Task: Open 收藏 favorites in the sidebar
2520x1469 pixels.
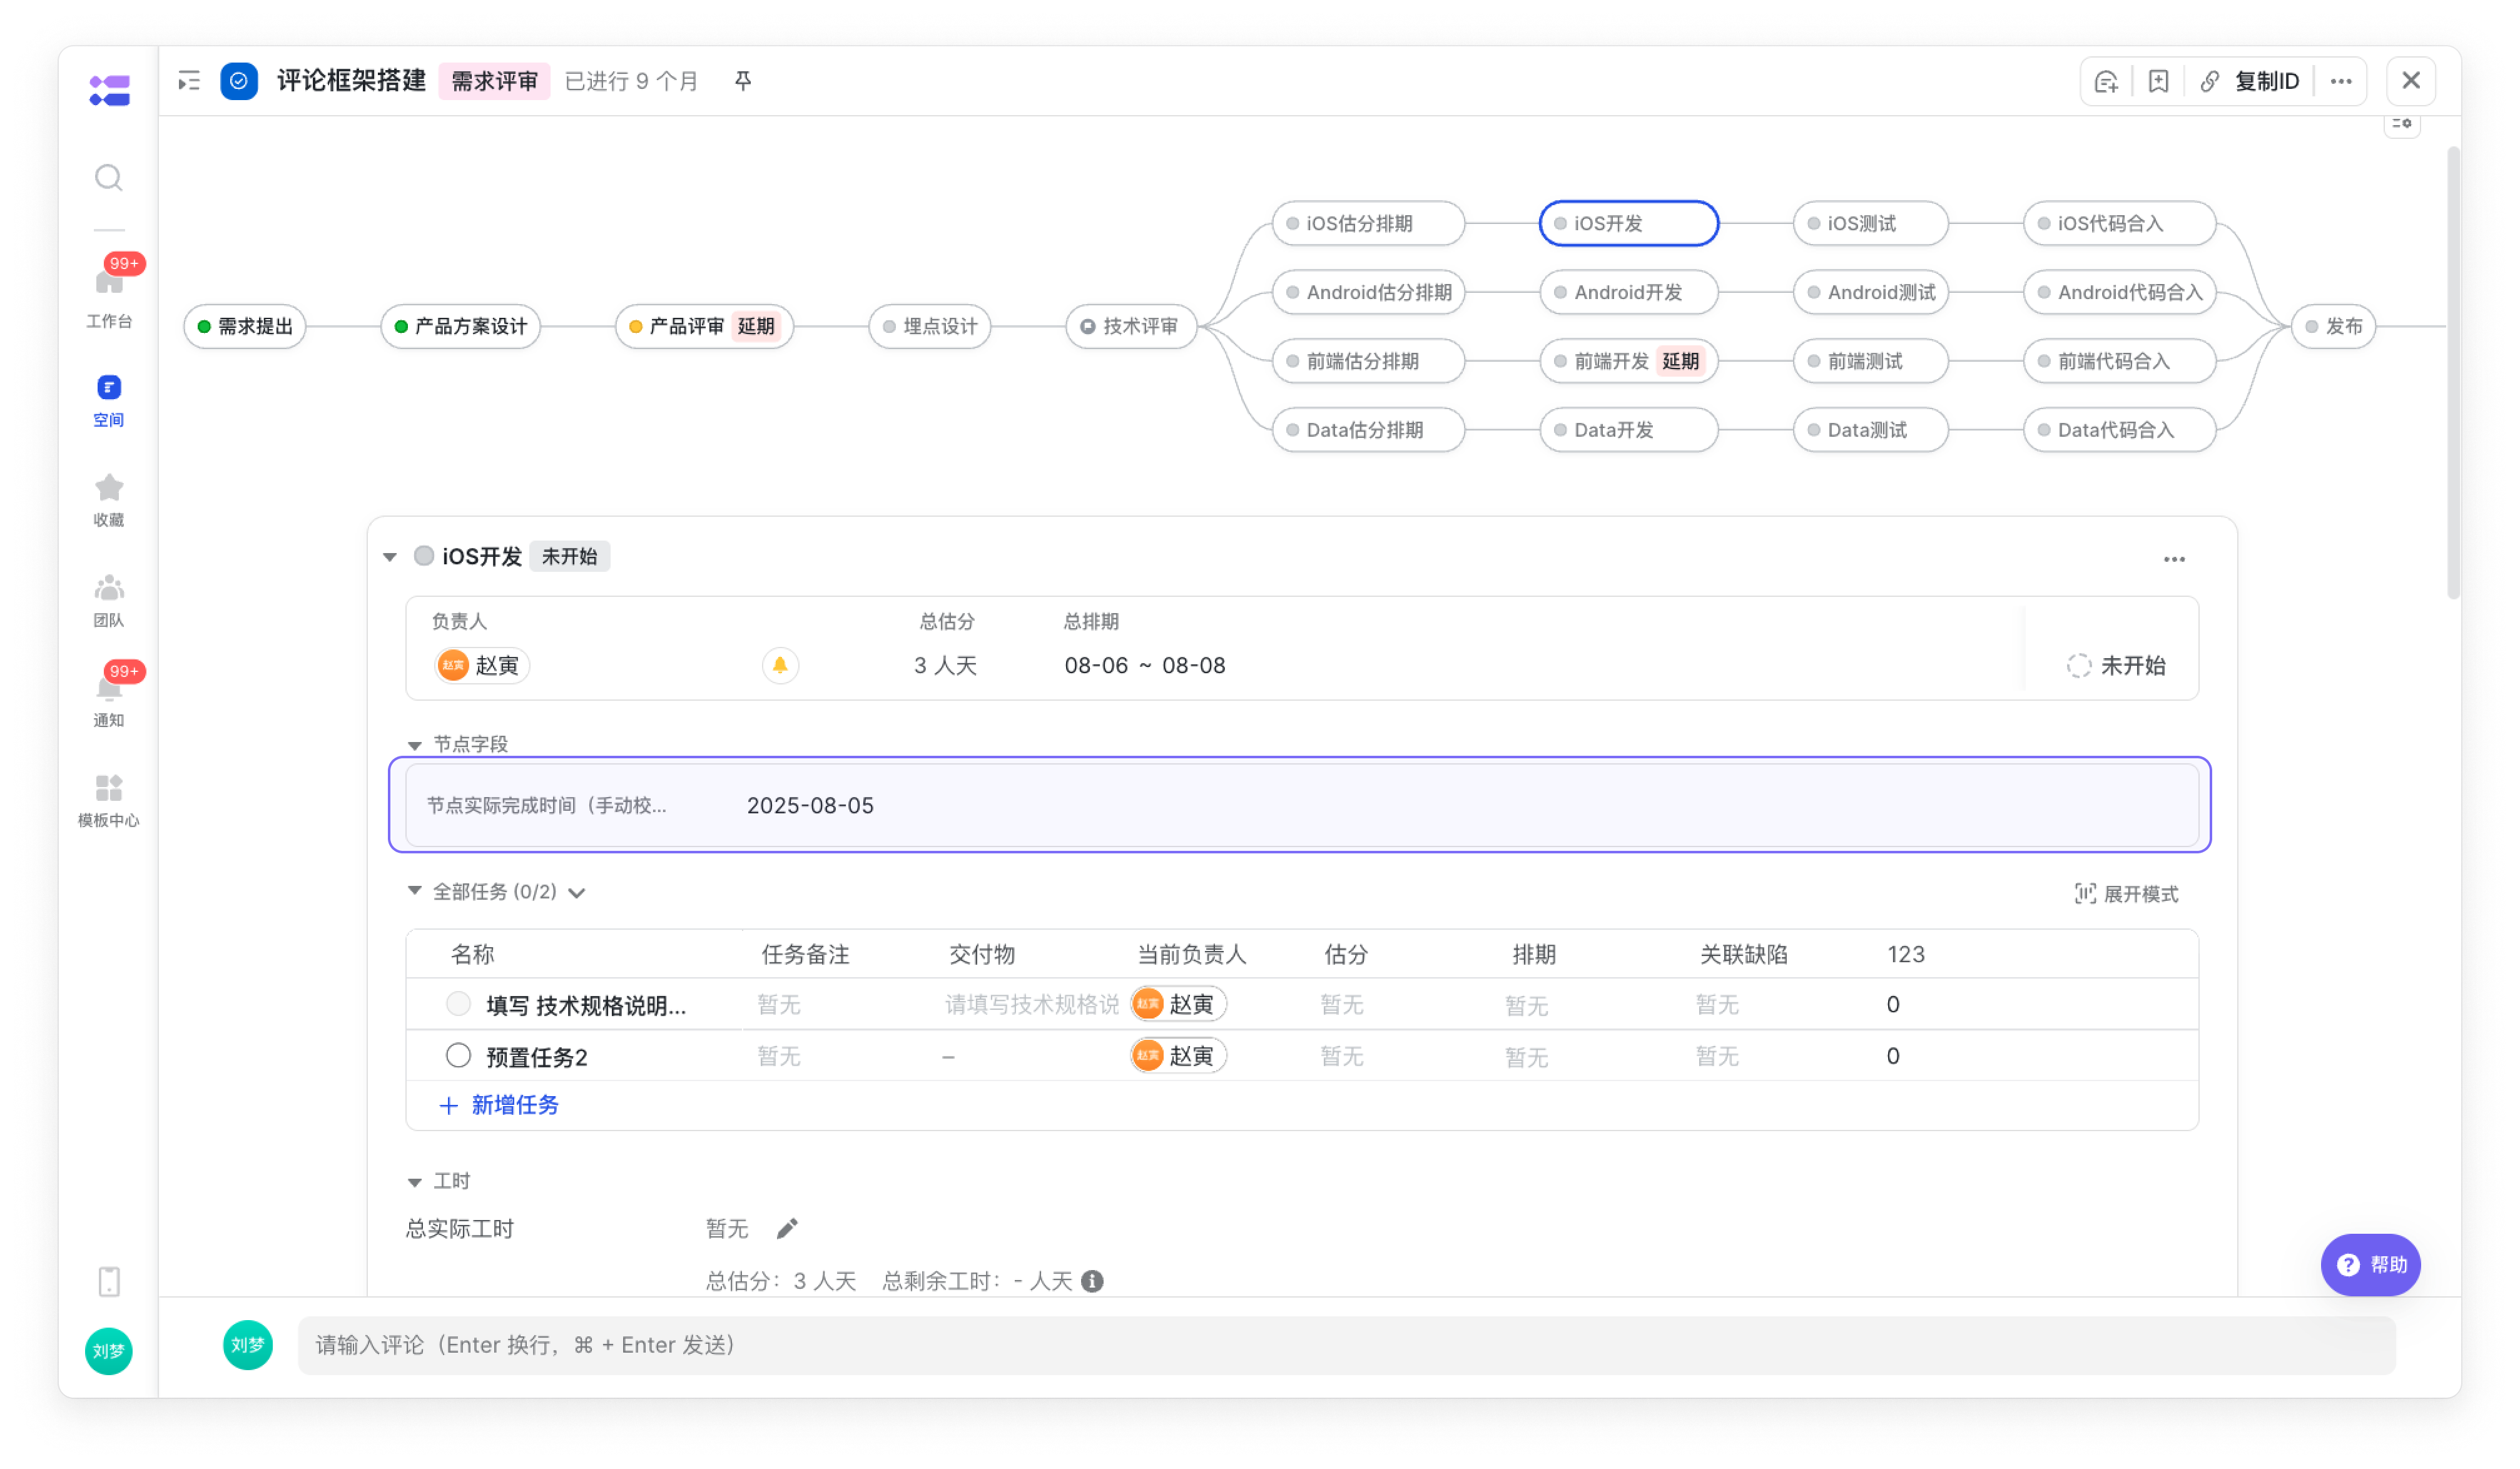Action: click(x=109, y=501)
